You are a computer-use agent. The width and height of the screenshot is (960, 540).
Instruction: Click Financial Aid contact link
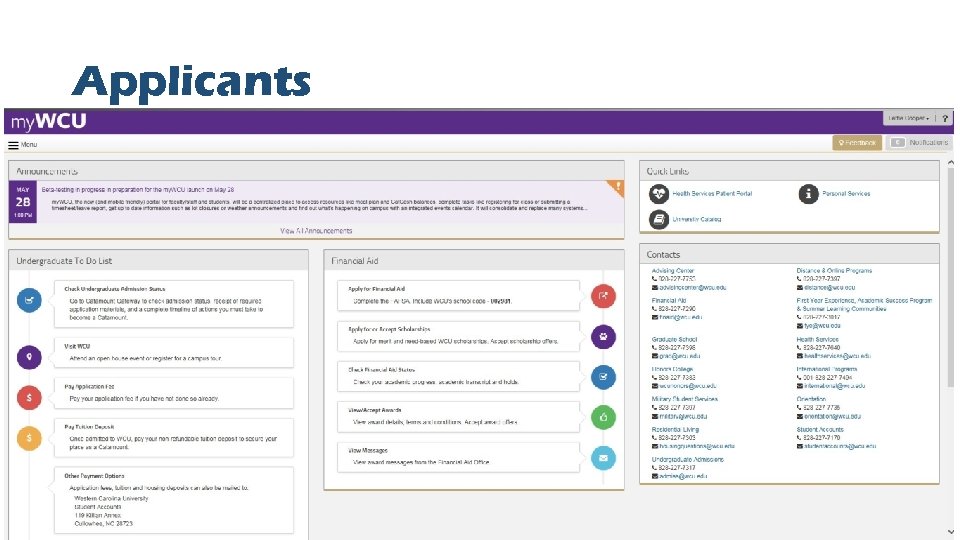coord(669,301)
